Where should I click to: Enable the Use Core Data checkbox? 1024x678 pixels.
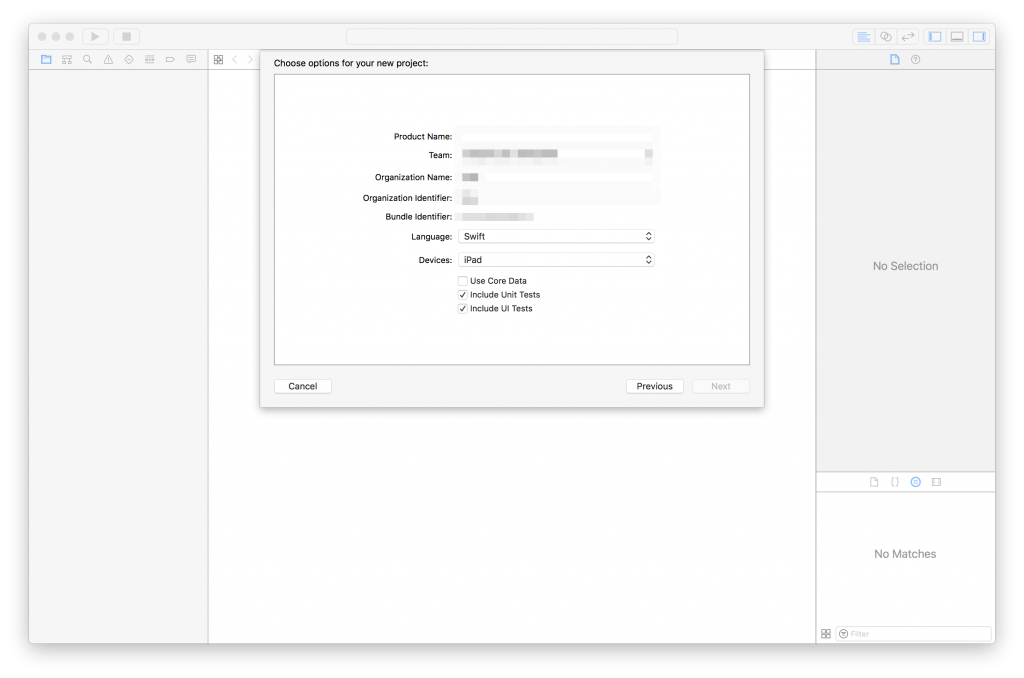click(463, 281)
